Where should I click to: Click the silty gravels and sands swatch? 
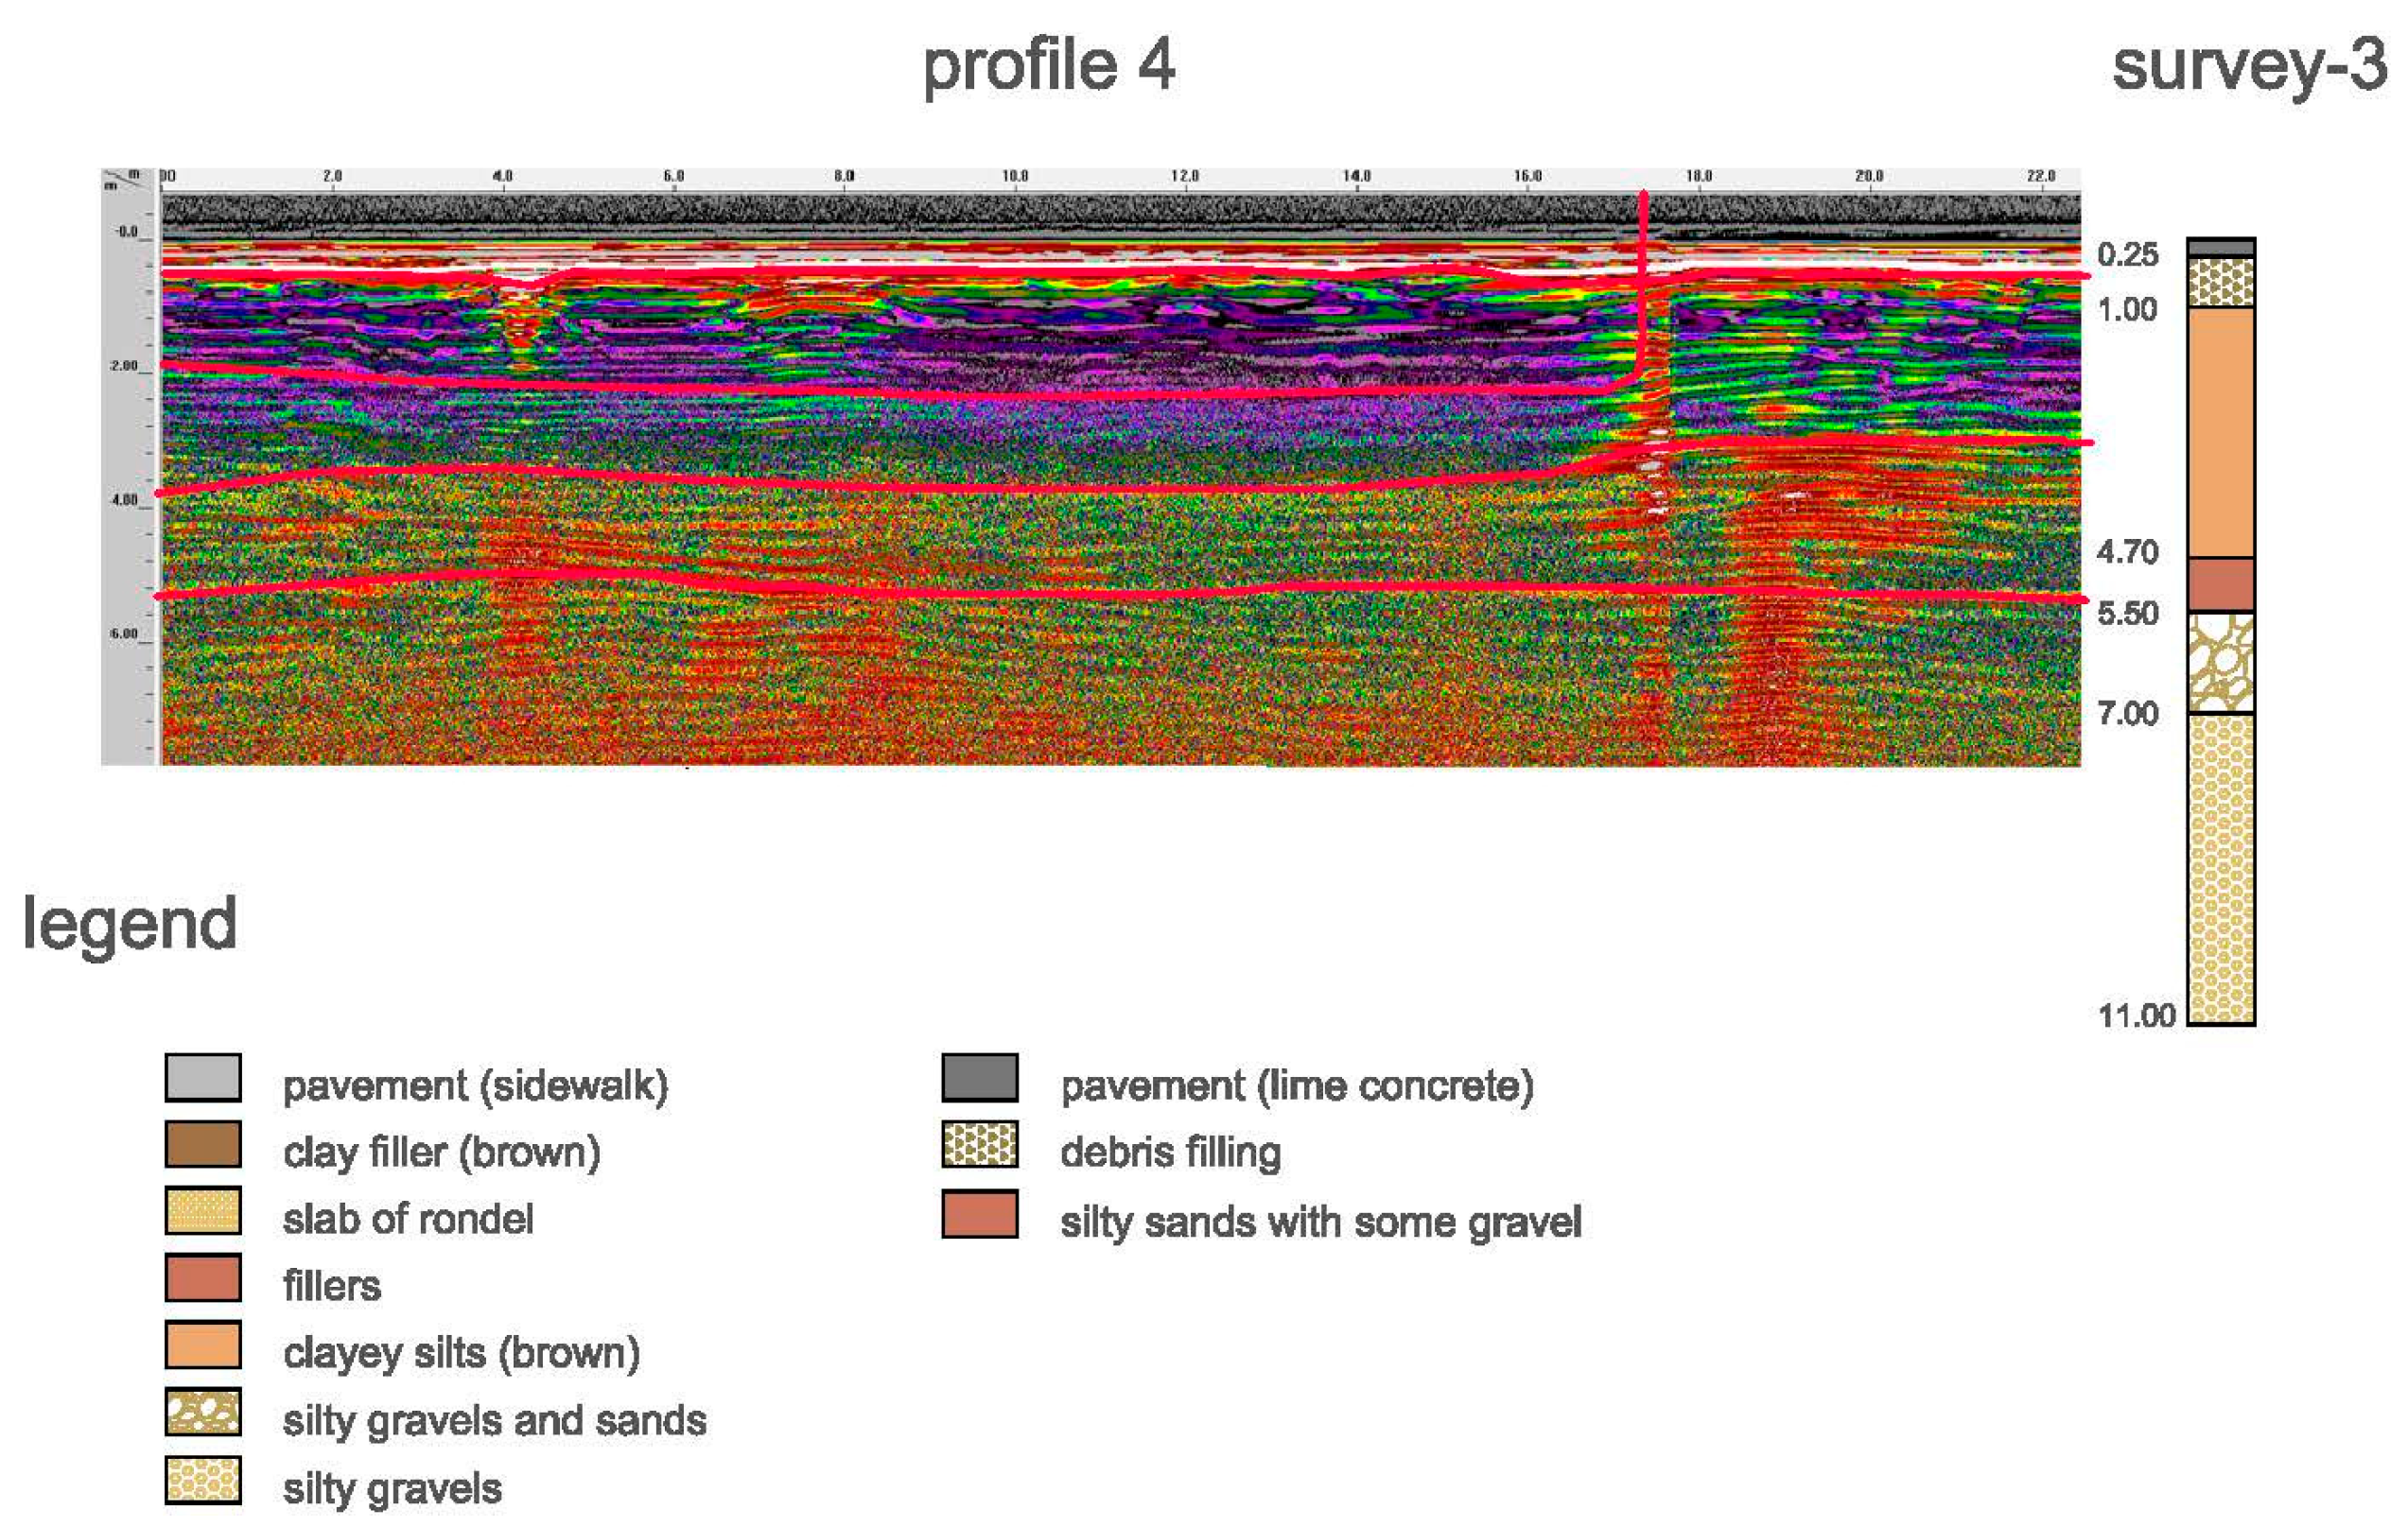(203, 1412)
